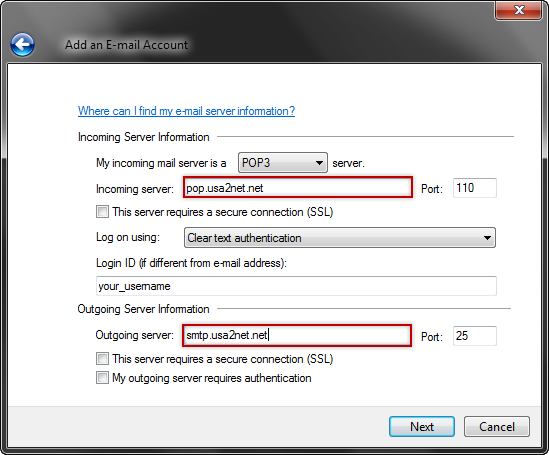Click the Outgoing server field smtp.usa2net.net
549x455 pixels.
(297, 335)
